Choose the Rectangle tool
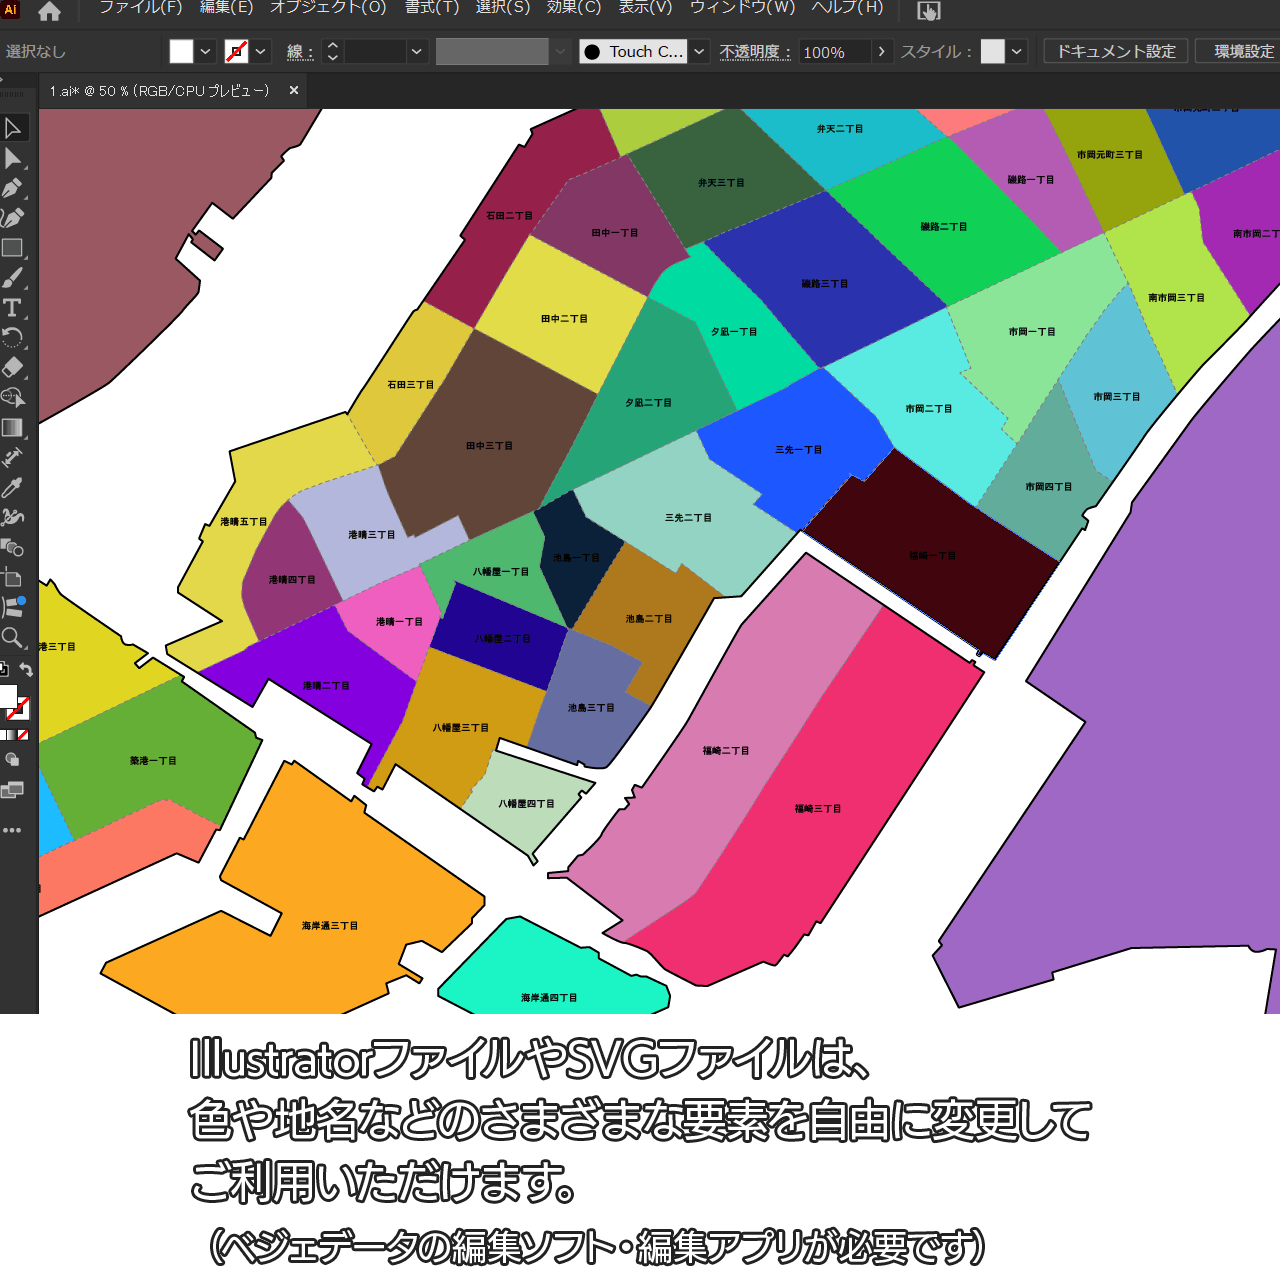The image size is (1280, 1280). coord(13,248)
